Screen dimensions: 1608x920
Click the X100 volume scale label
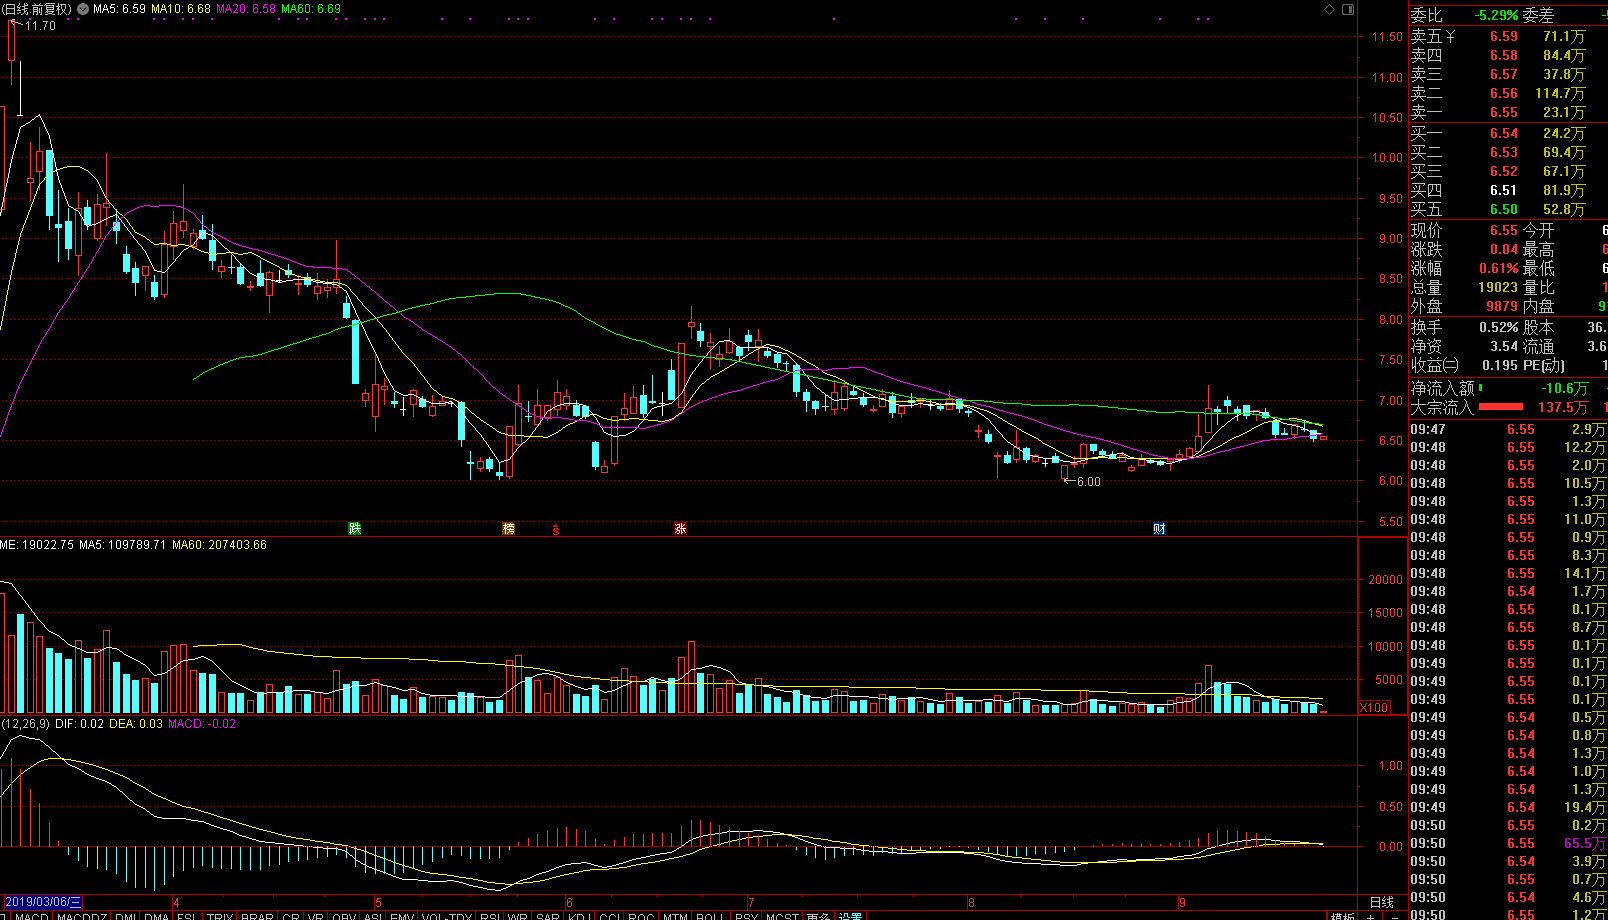click(x=1375, y=707)
